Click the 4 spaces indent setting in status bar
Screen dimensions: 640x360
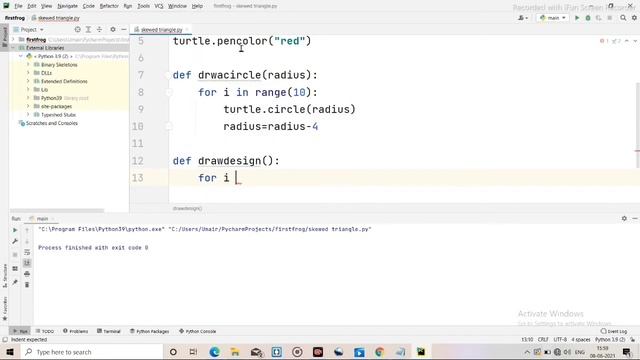coord(580,340)
